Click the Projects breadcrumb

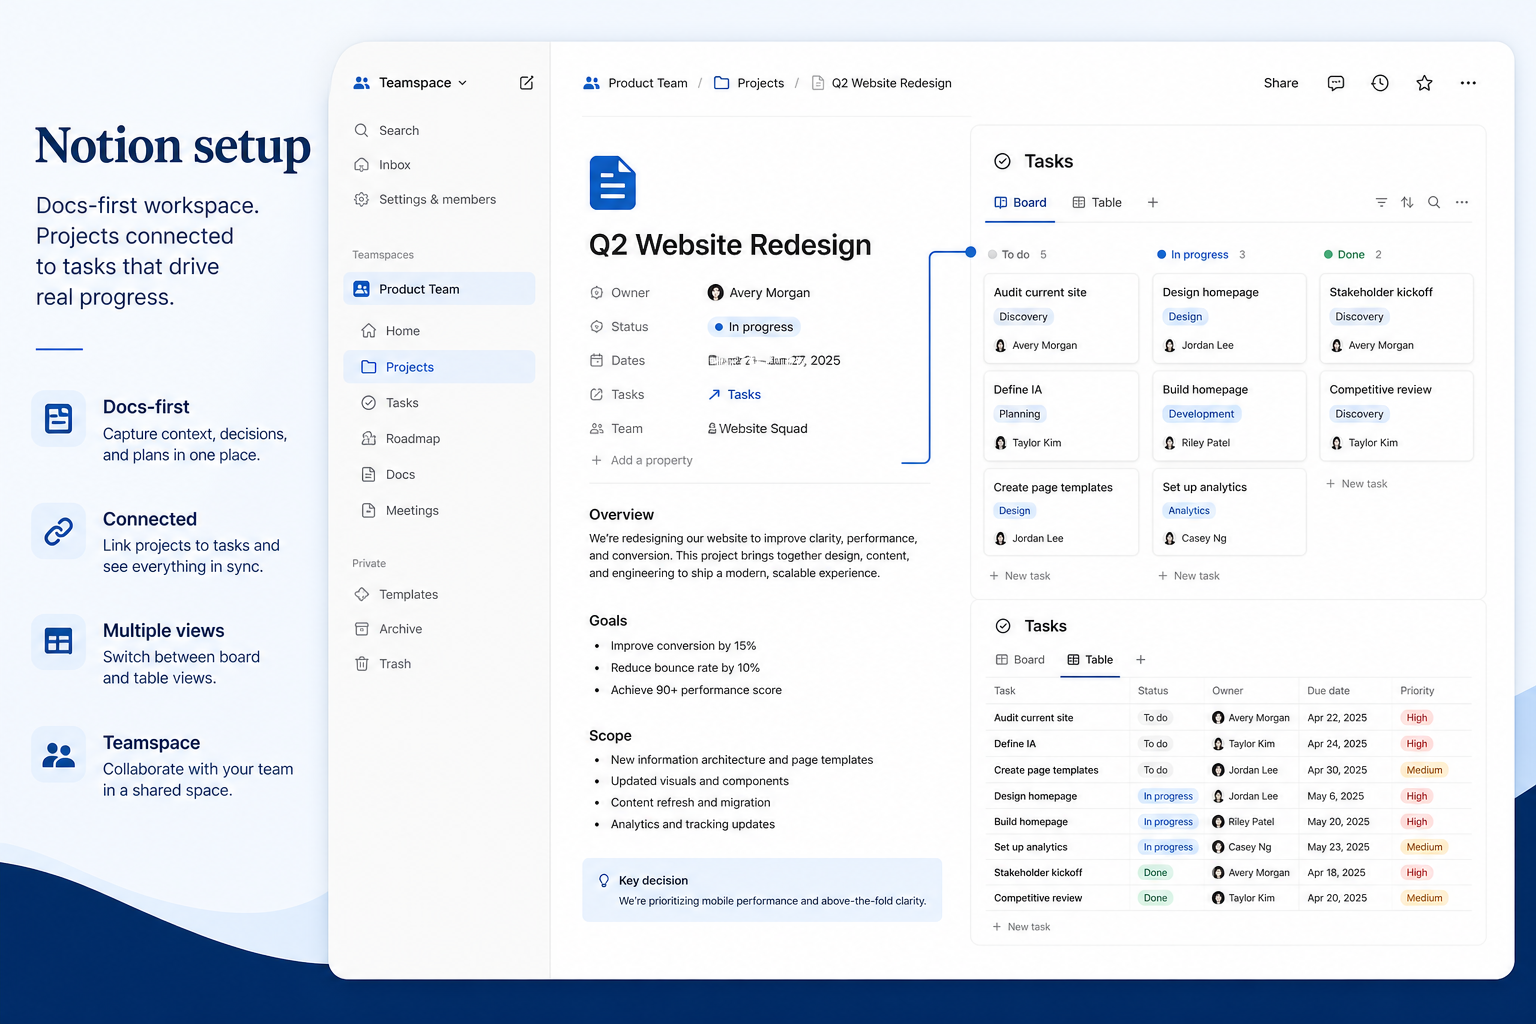click(749, 83)
